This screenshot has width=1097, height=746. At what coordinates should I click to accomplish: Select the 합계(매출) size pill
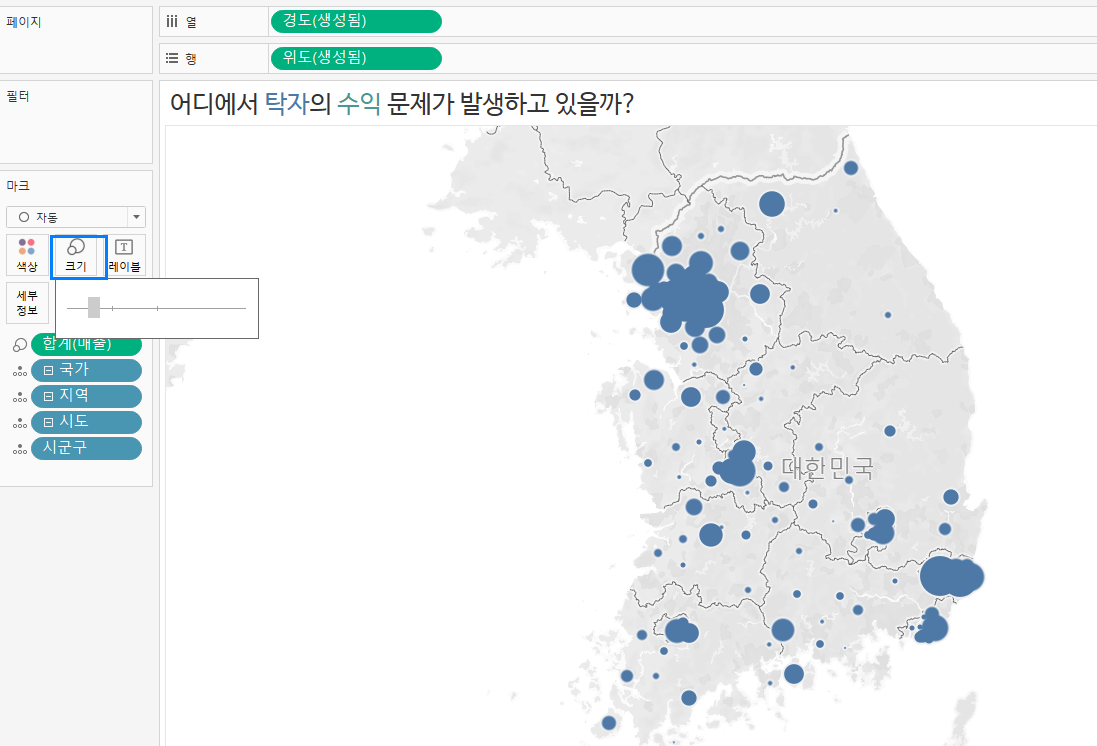(86, 344)
